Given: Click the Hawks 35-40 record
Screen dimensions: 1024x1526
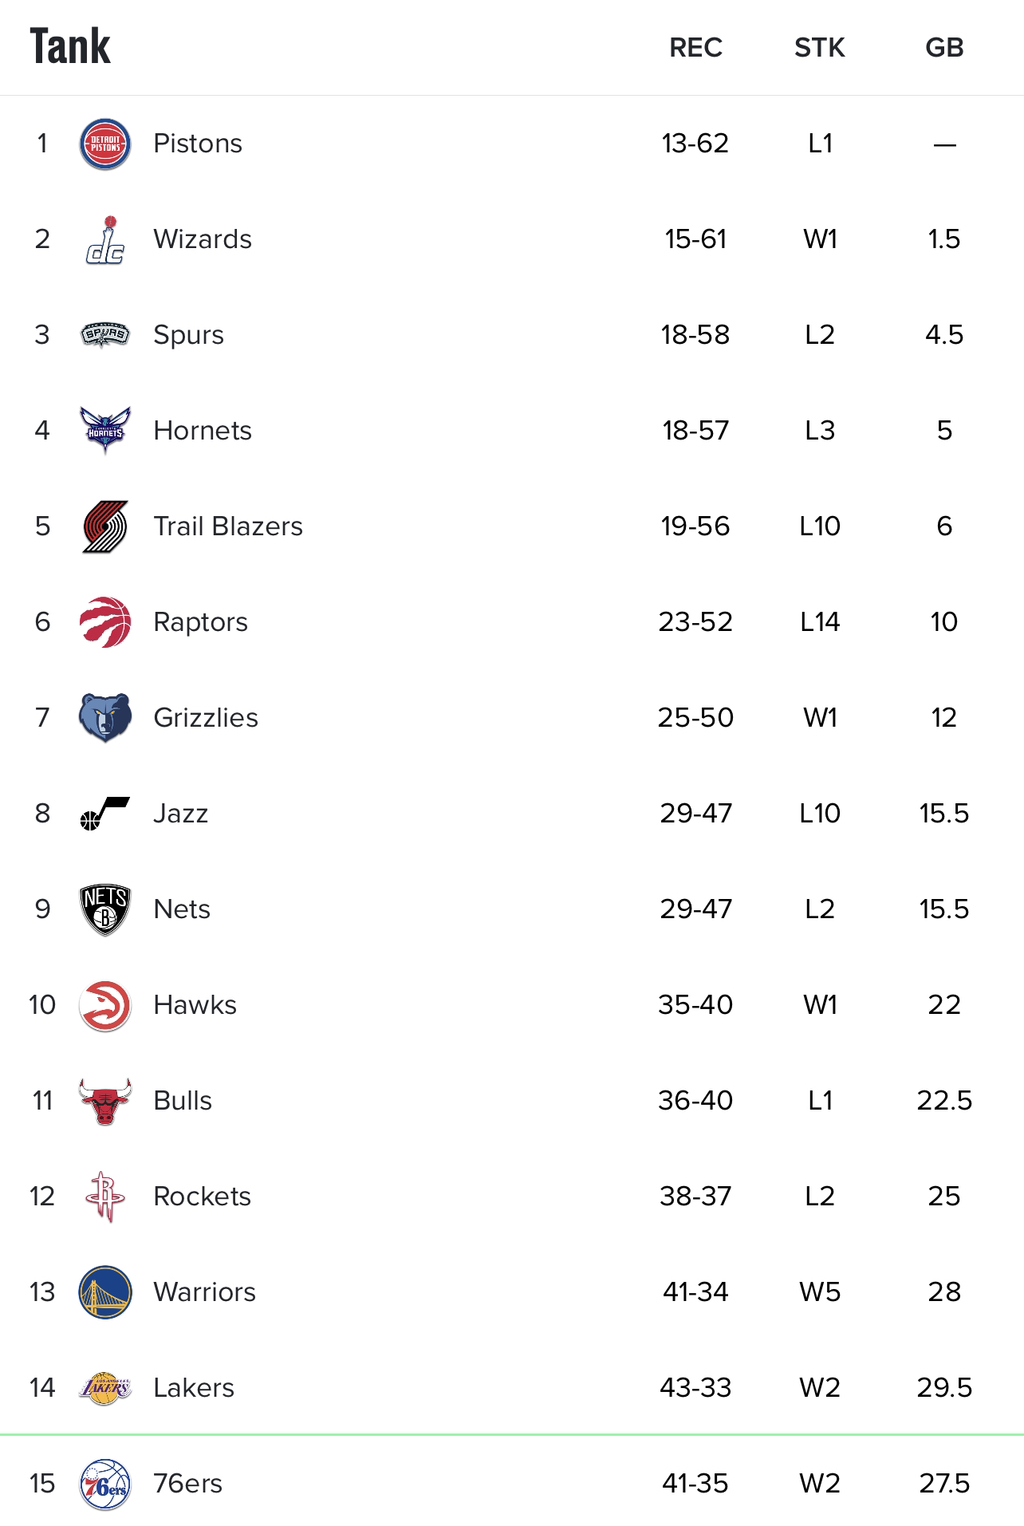Looking at the screenshot, I should click(x=695, y=1005).
